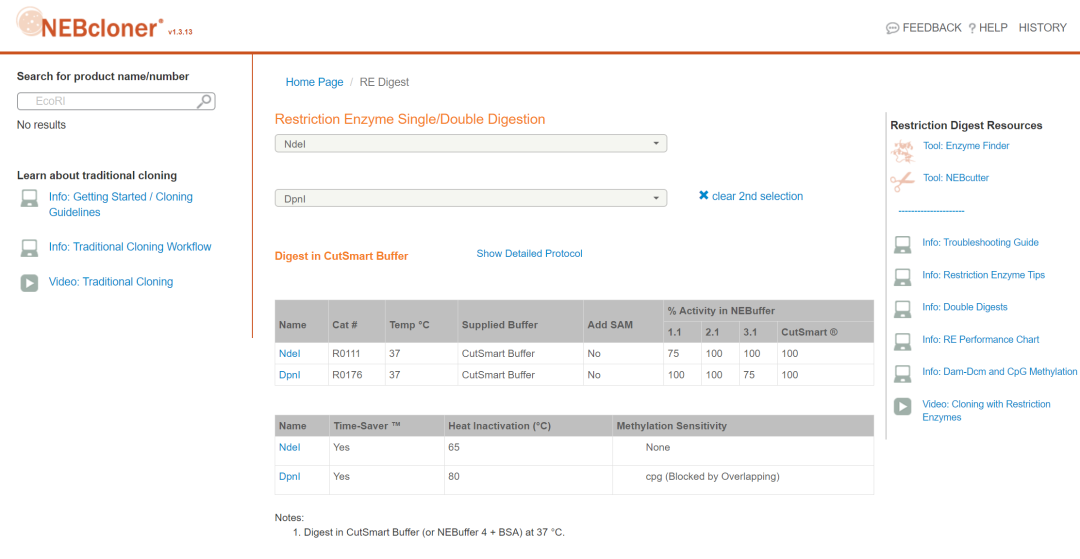This screenshot has width=1080, height=559.
Task: Show Detailed Protocol
Action: [x=529, y=253]
